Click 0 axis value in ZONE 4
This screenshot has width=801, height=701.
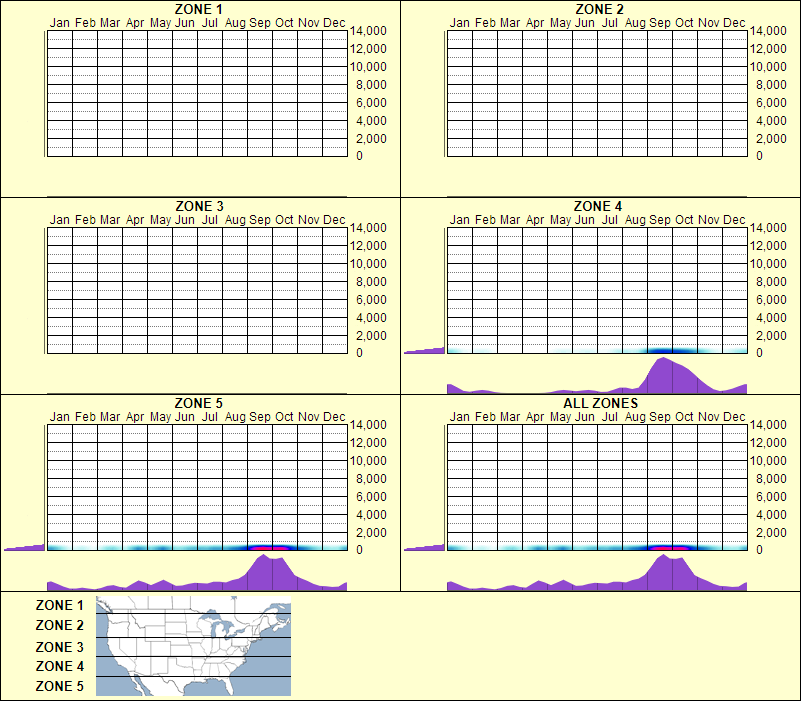pos(759,353)
